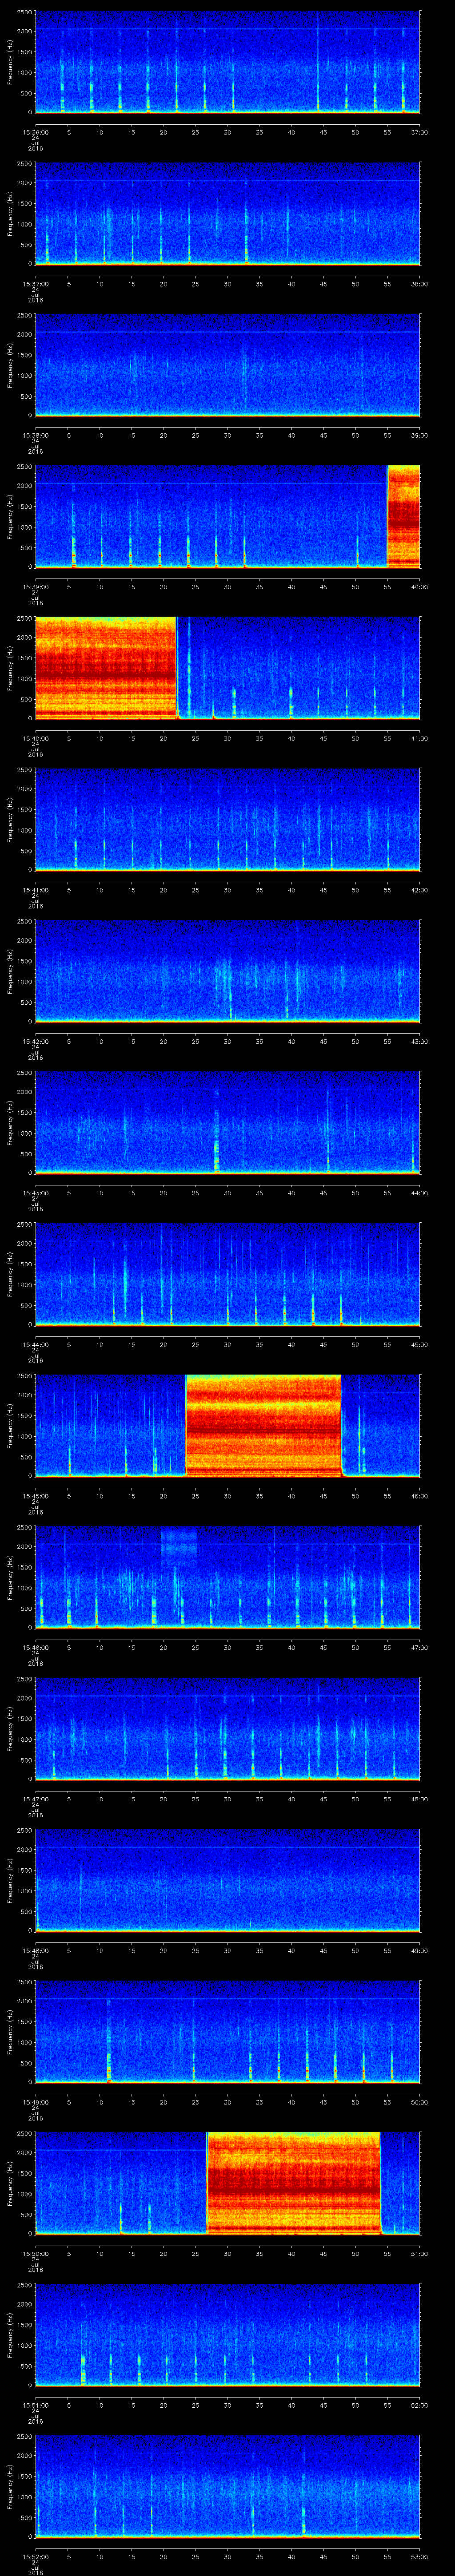Screen dimensions: 455x2576
Task: Click the tall vertical line near 44s in the 15:36 spectrogram
Action: tap(318, 60)
